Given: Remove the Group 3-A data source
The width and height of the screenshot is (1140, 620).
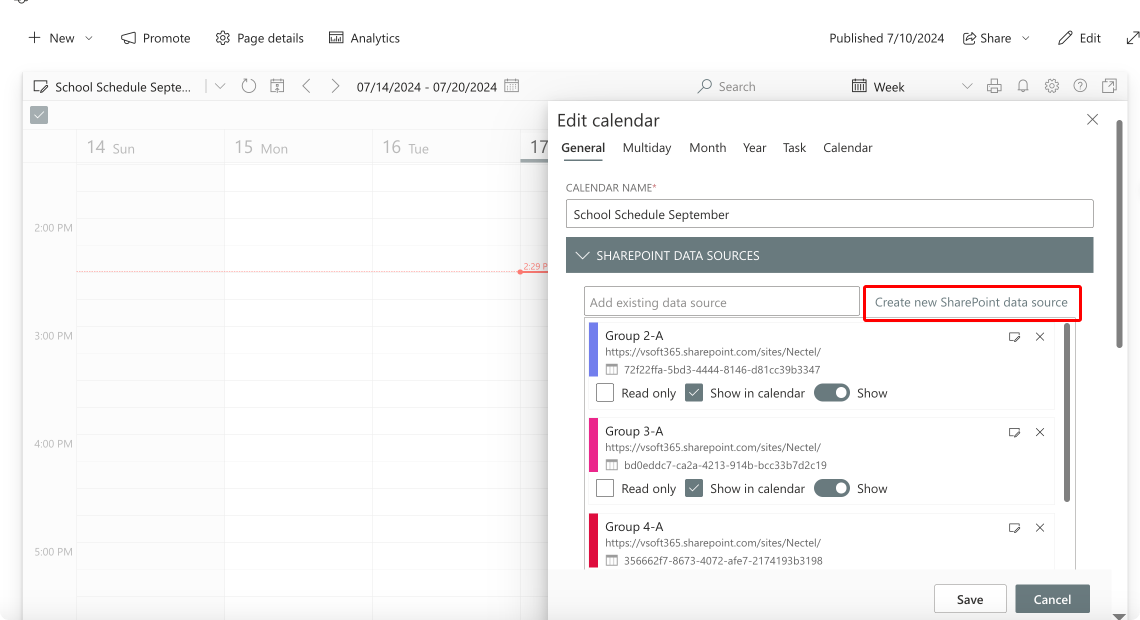Looking at the screenshot, I should (x=1040, y=432).
